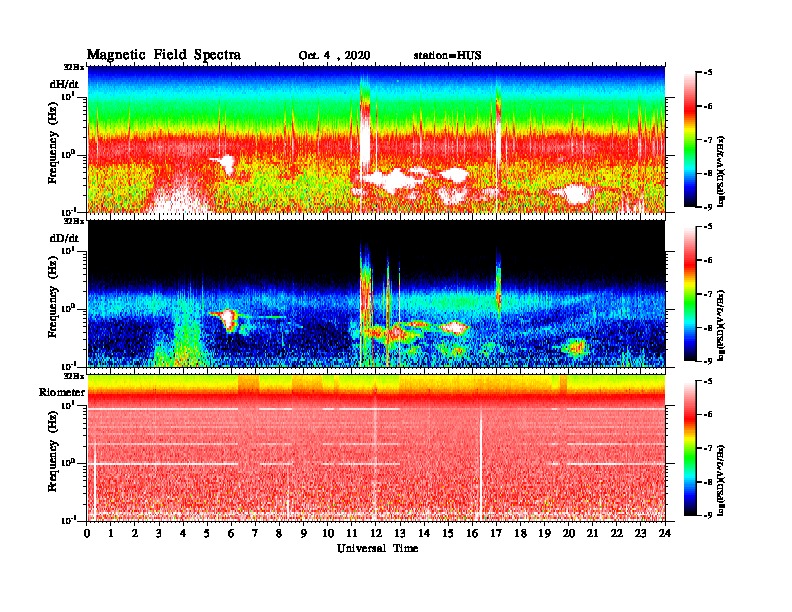The image size is (792, 612).
Task: Click the color bar beside the dD/dt panel
Action: click(x=690, y=294)
